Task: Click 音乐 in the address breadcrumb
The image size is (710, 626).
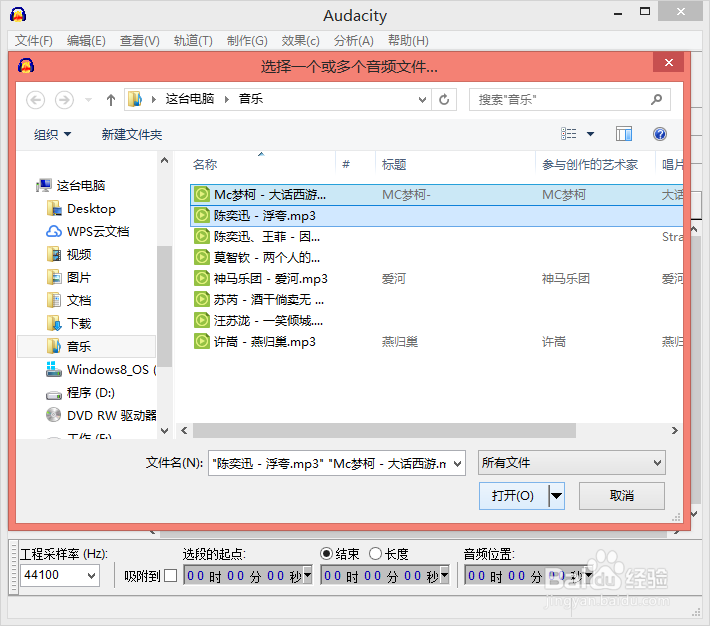Action: pos(250,99)
